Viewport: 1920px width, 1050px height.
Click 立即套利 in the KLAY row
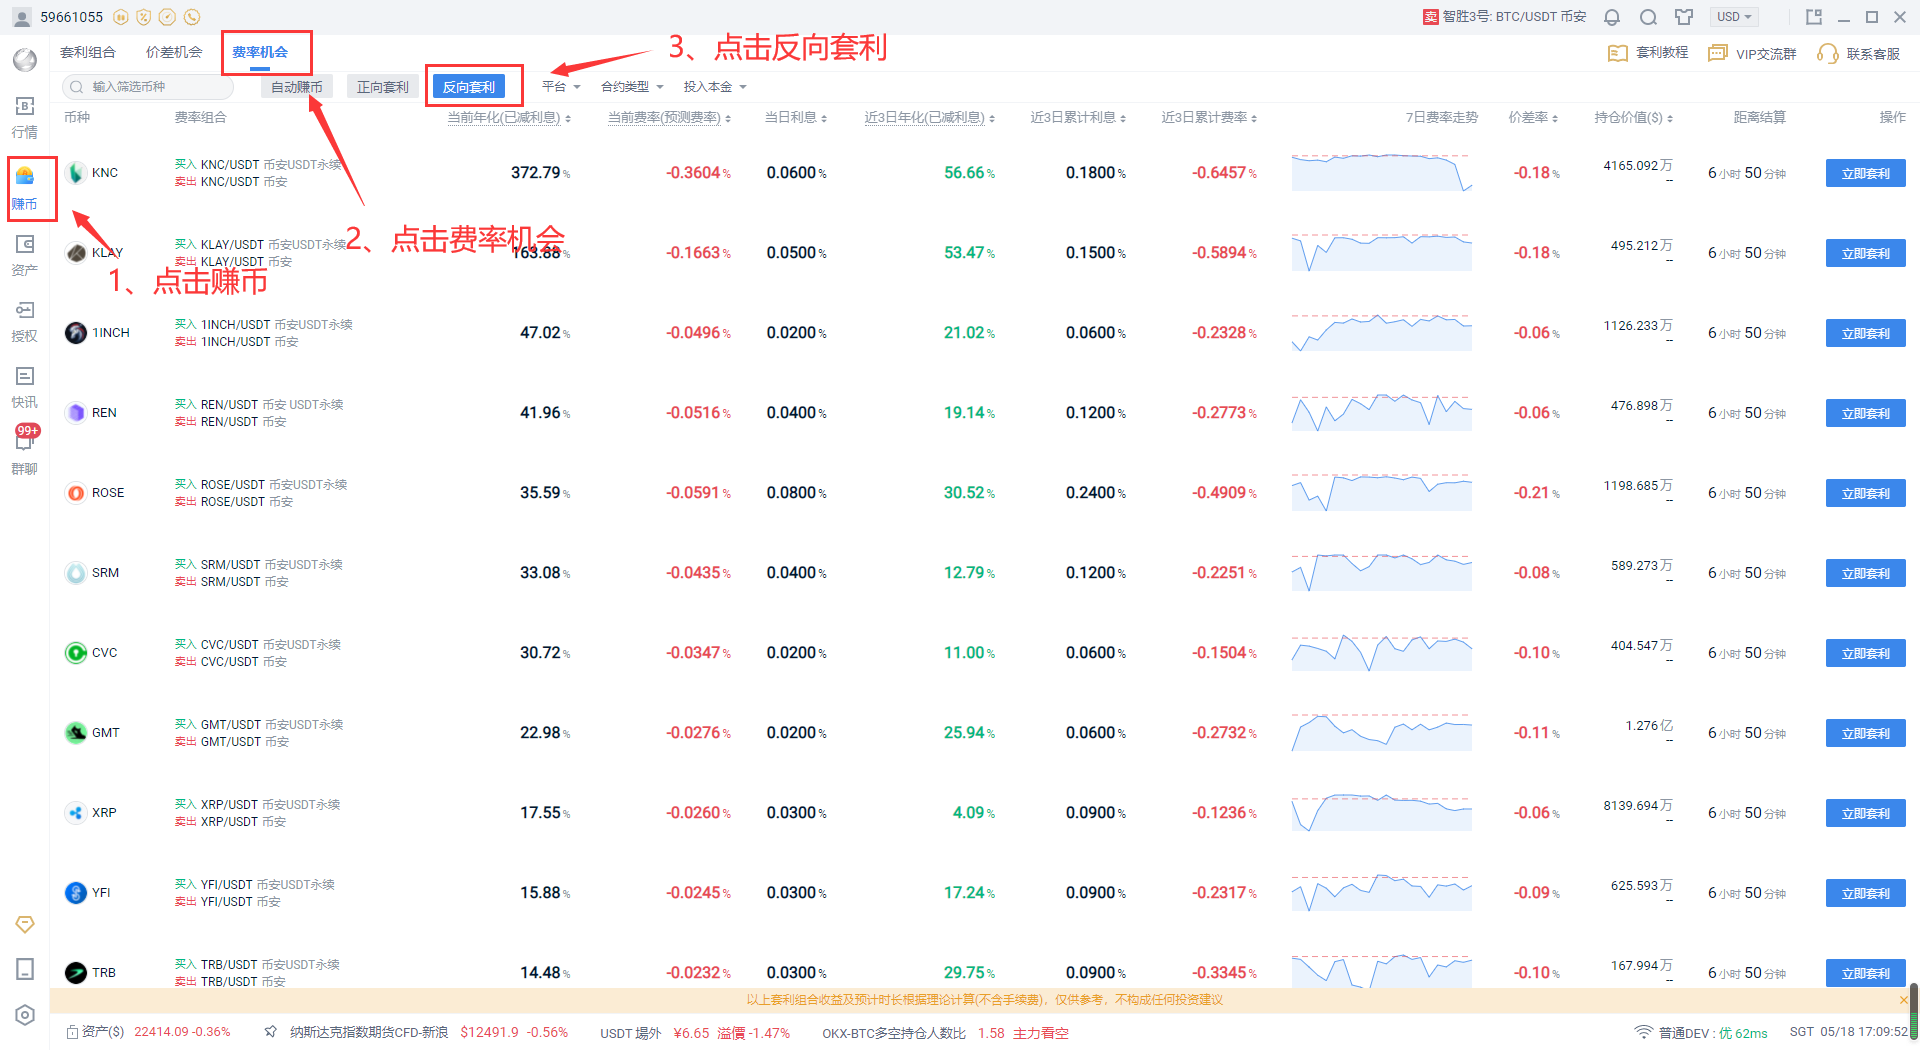[1865, 253]
